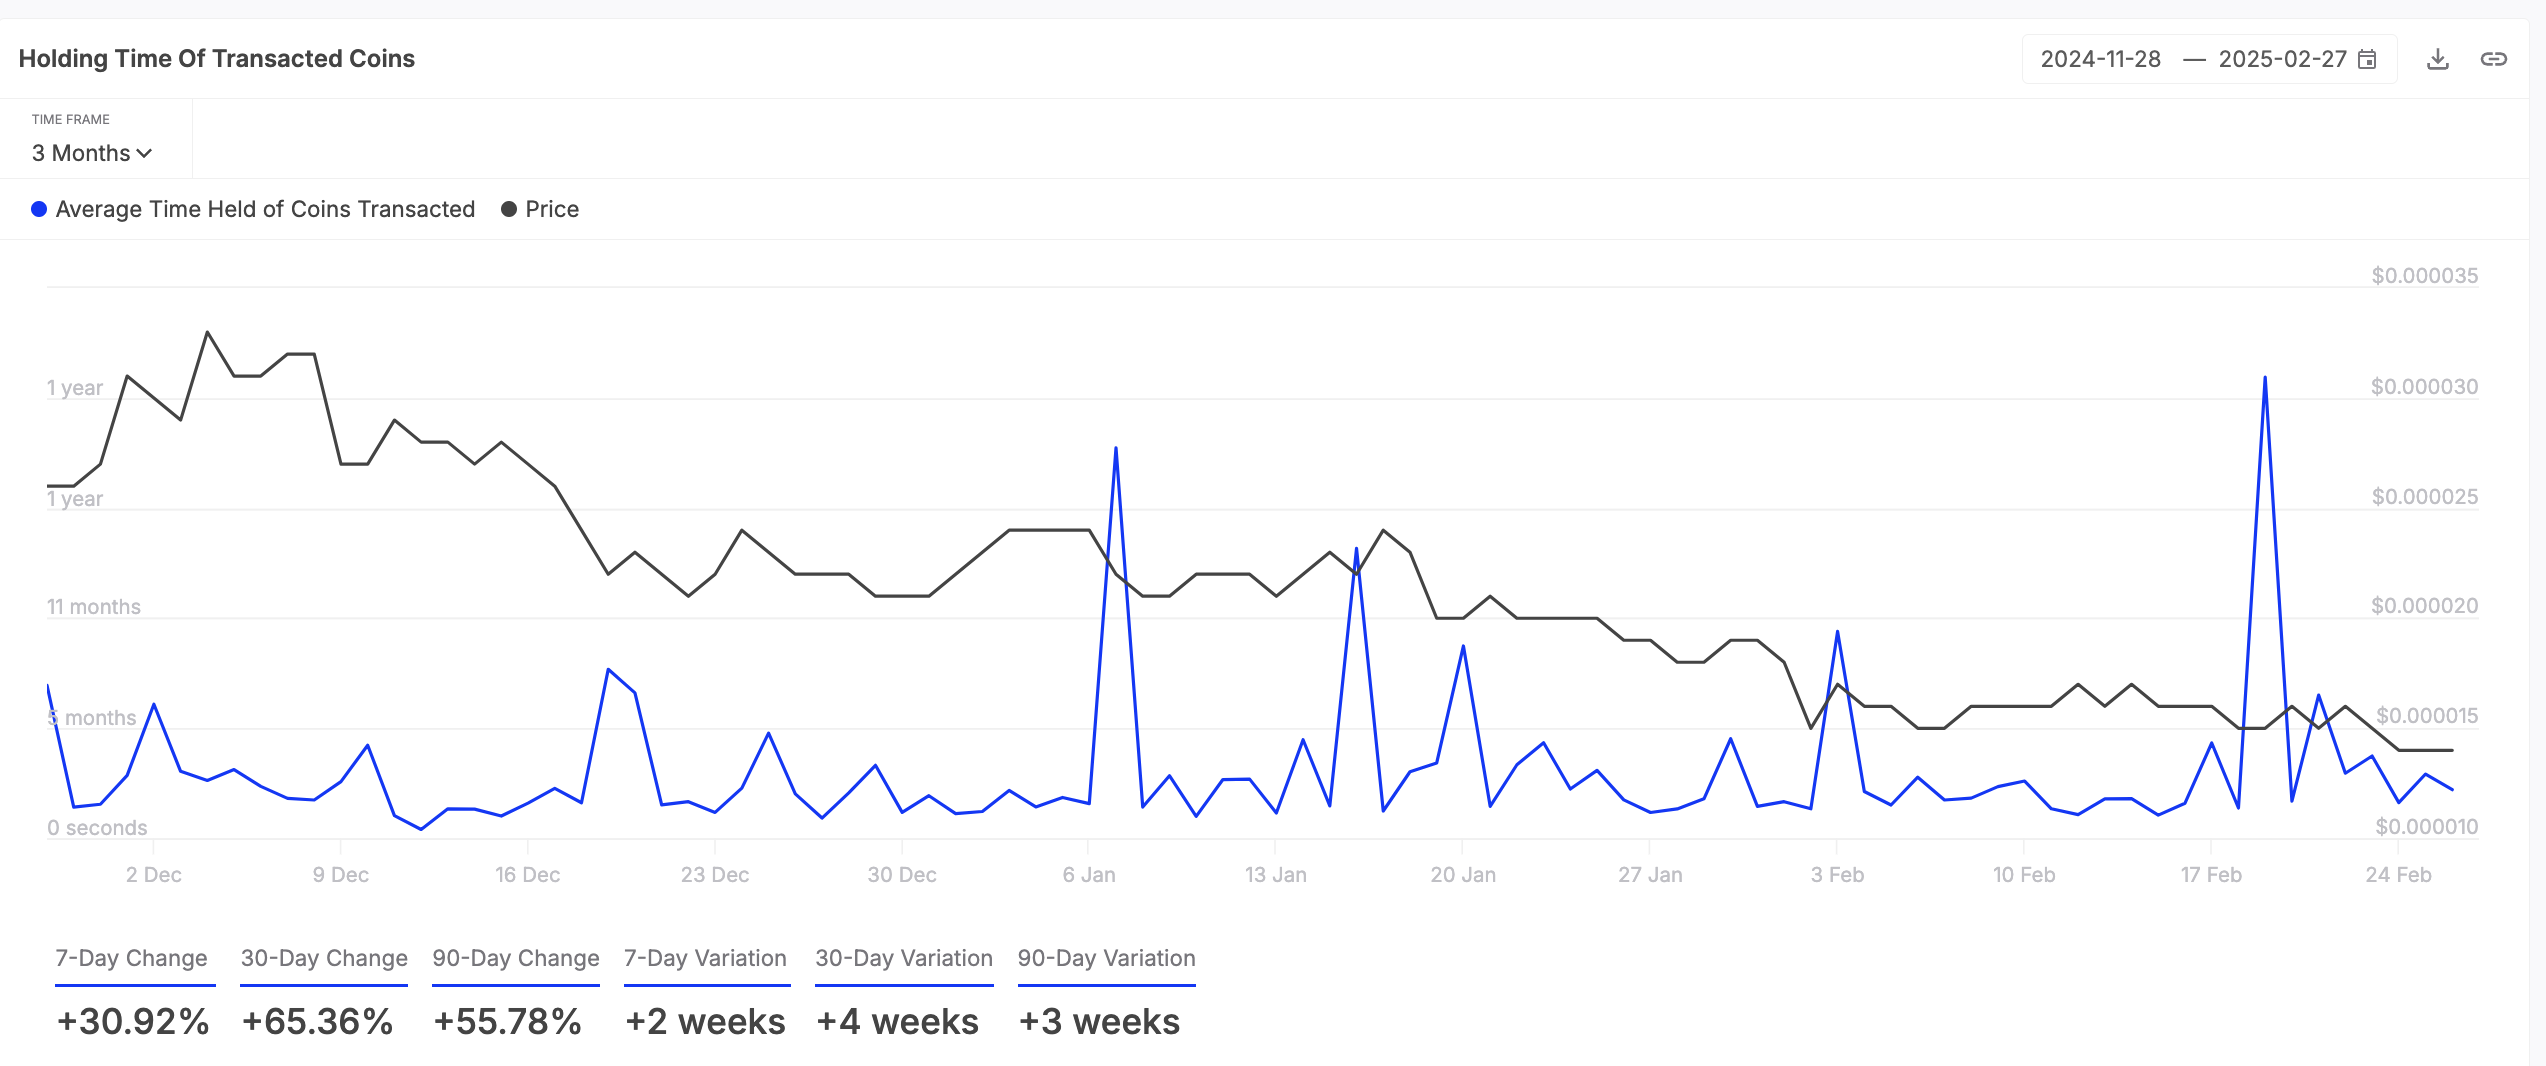Click the 6 Jan marker on x-axis
2546x1066 pixels.
pos(1089,875)
